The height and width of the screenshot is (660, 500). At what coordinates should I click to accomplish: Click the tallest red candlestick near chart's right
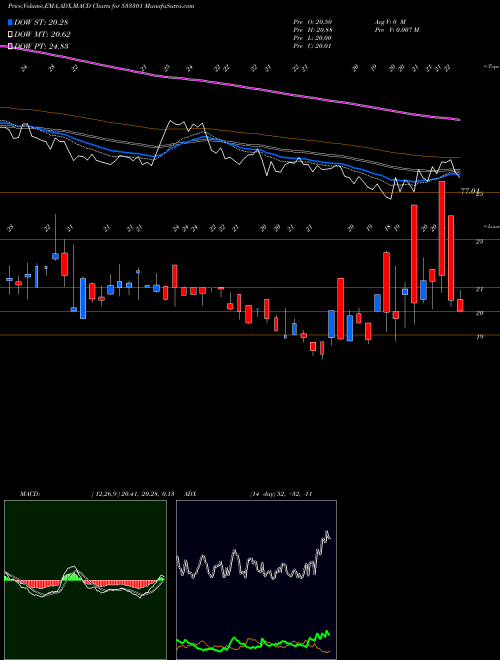[x=441, y=229]
